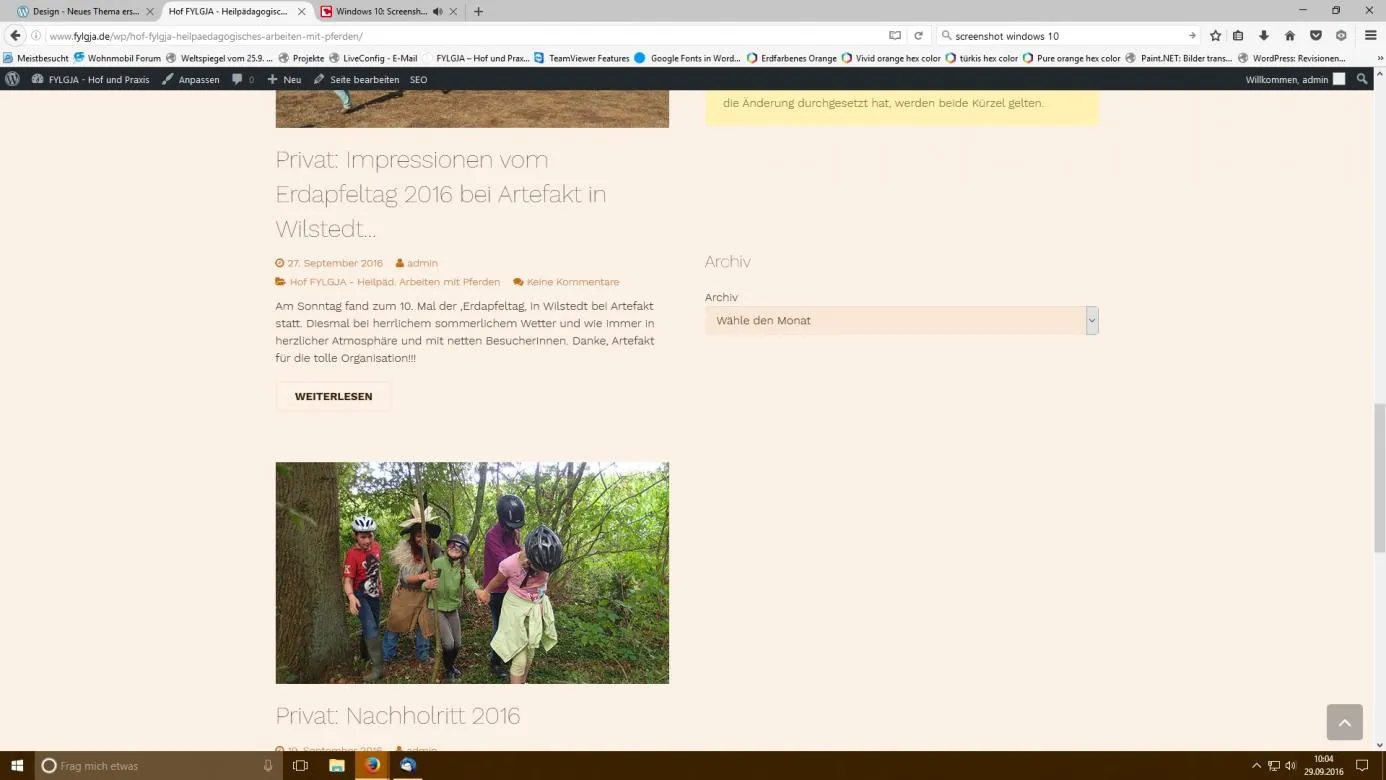Open a new browser tab with plus
The height and width of the screenshot is (780, 1386).
pyautogui.click(x=478, y=12)
